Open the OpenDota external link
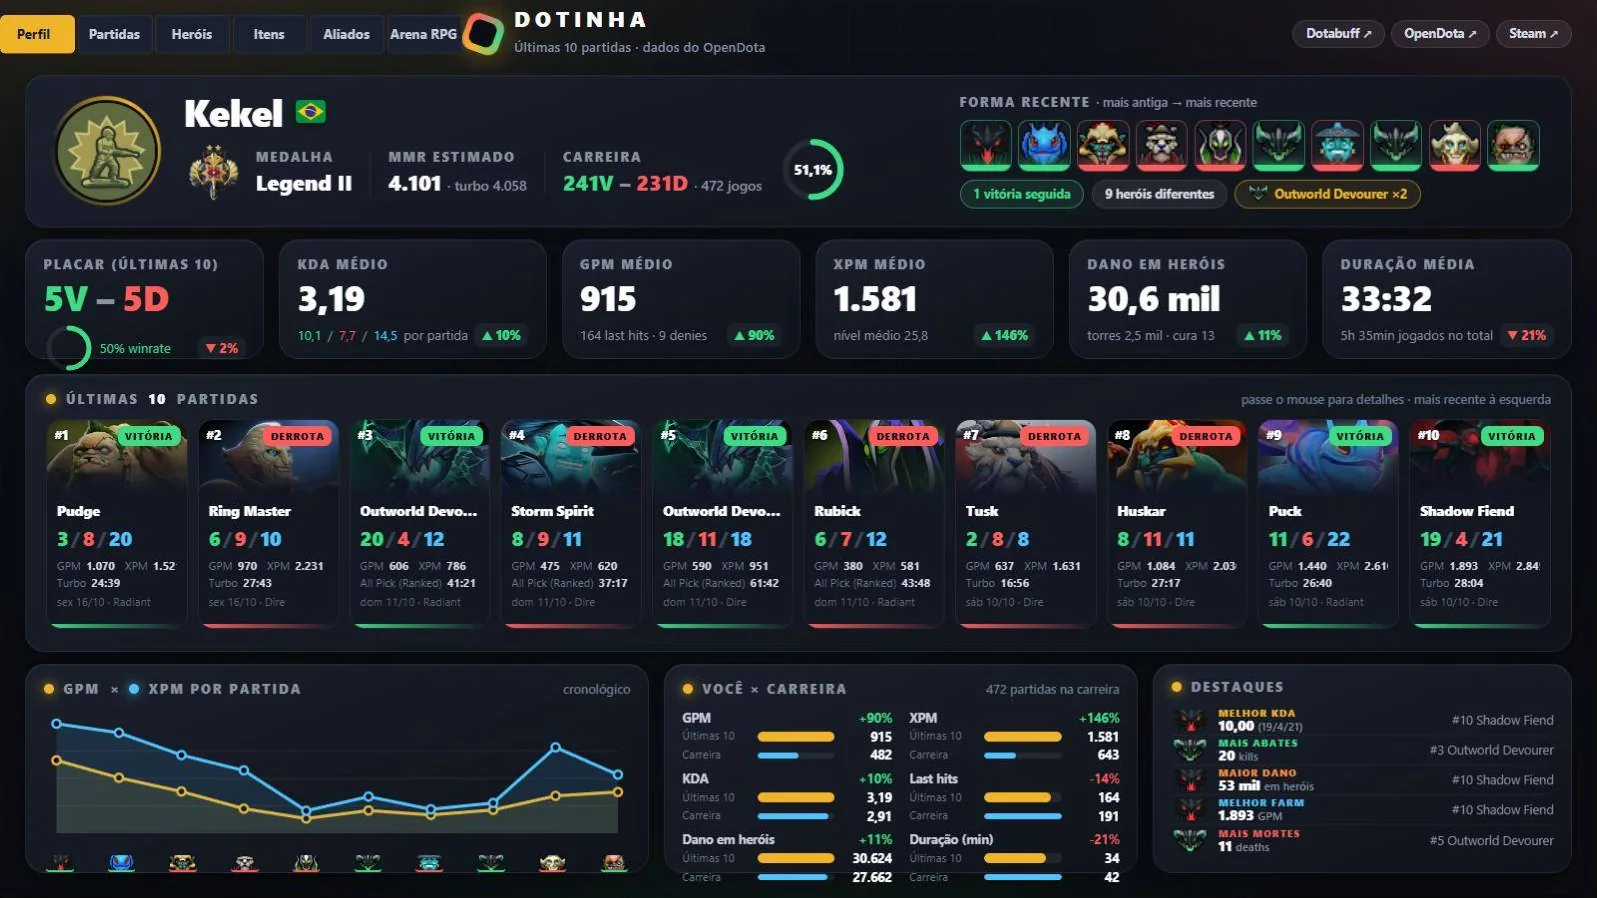 tap(1440, 33)
